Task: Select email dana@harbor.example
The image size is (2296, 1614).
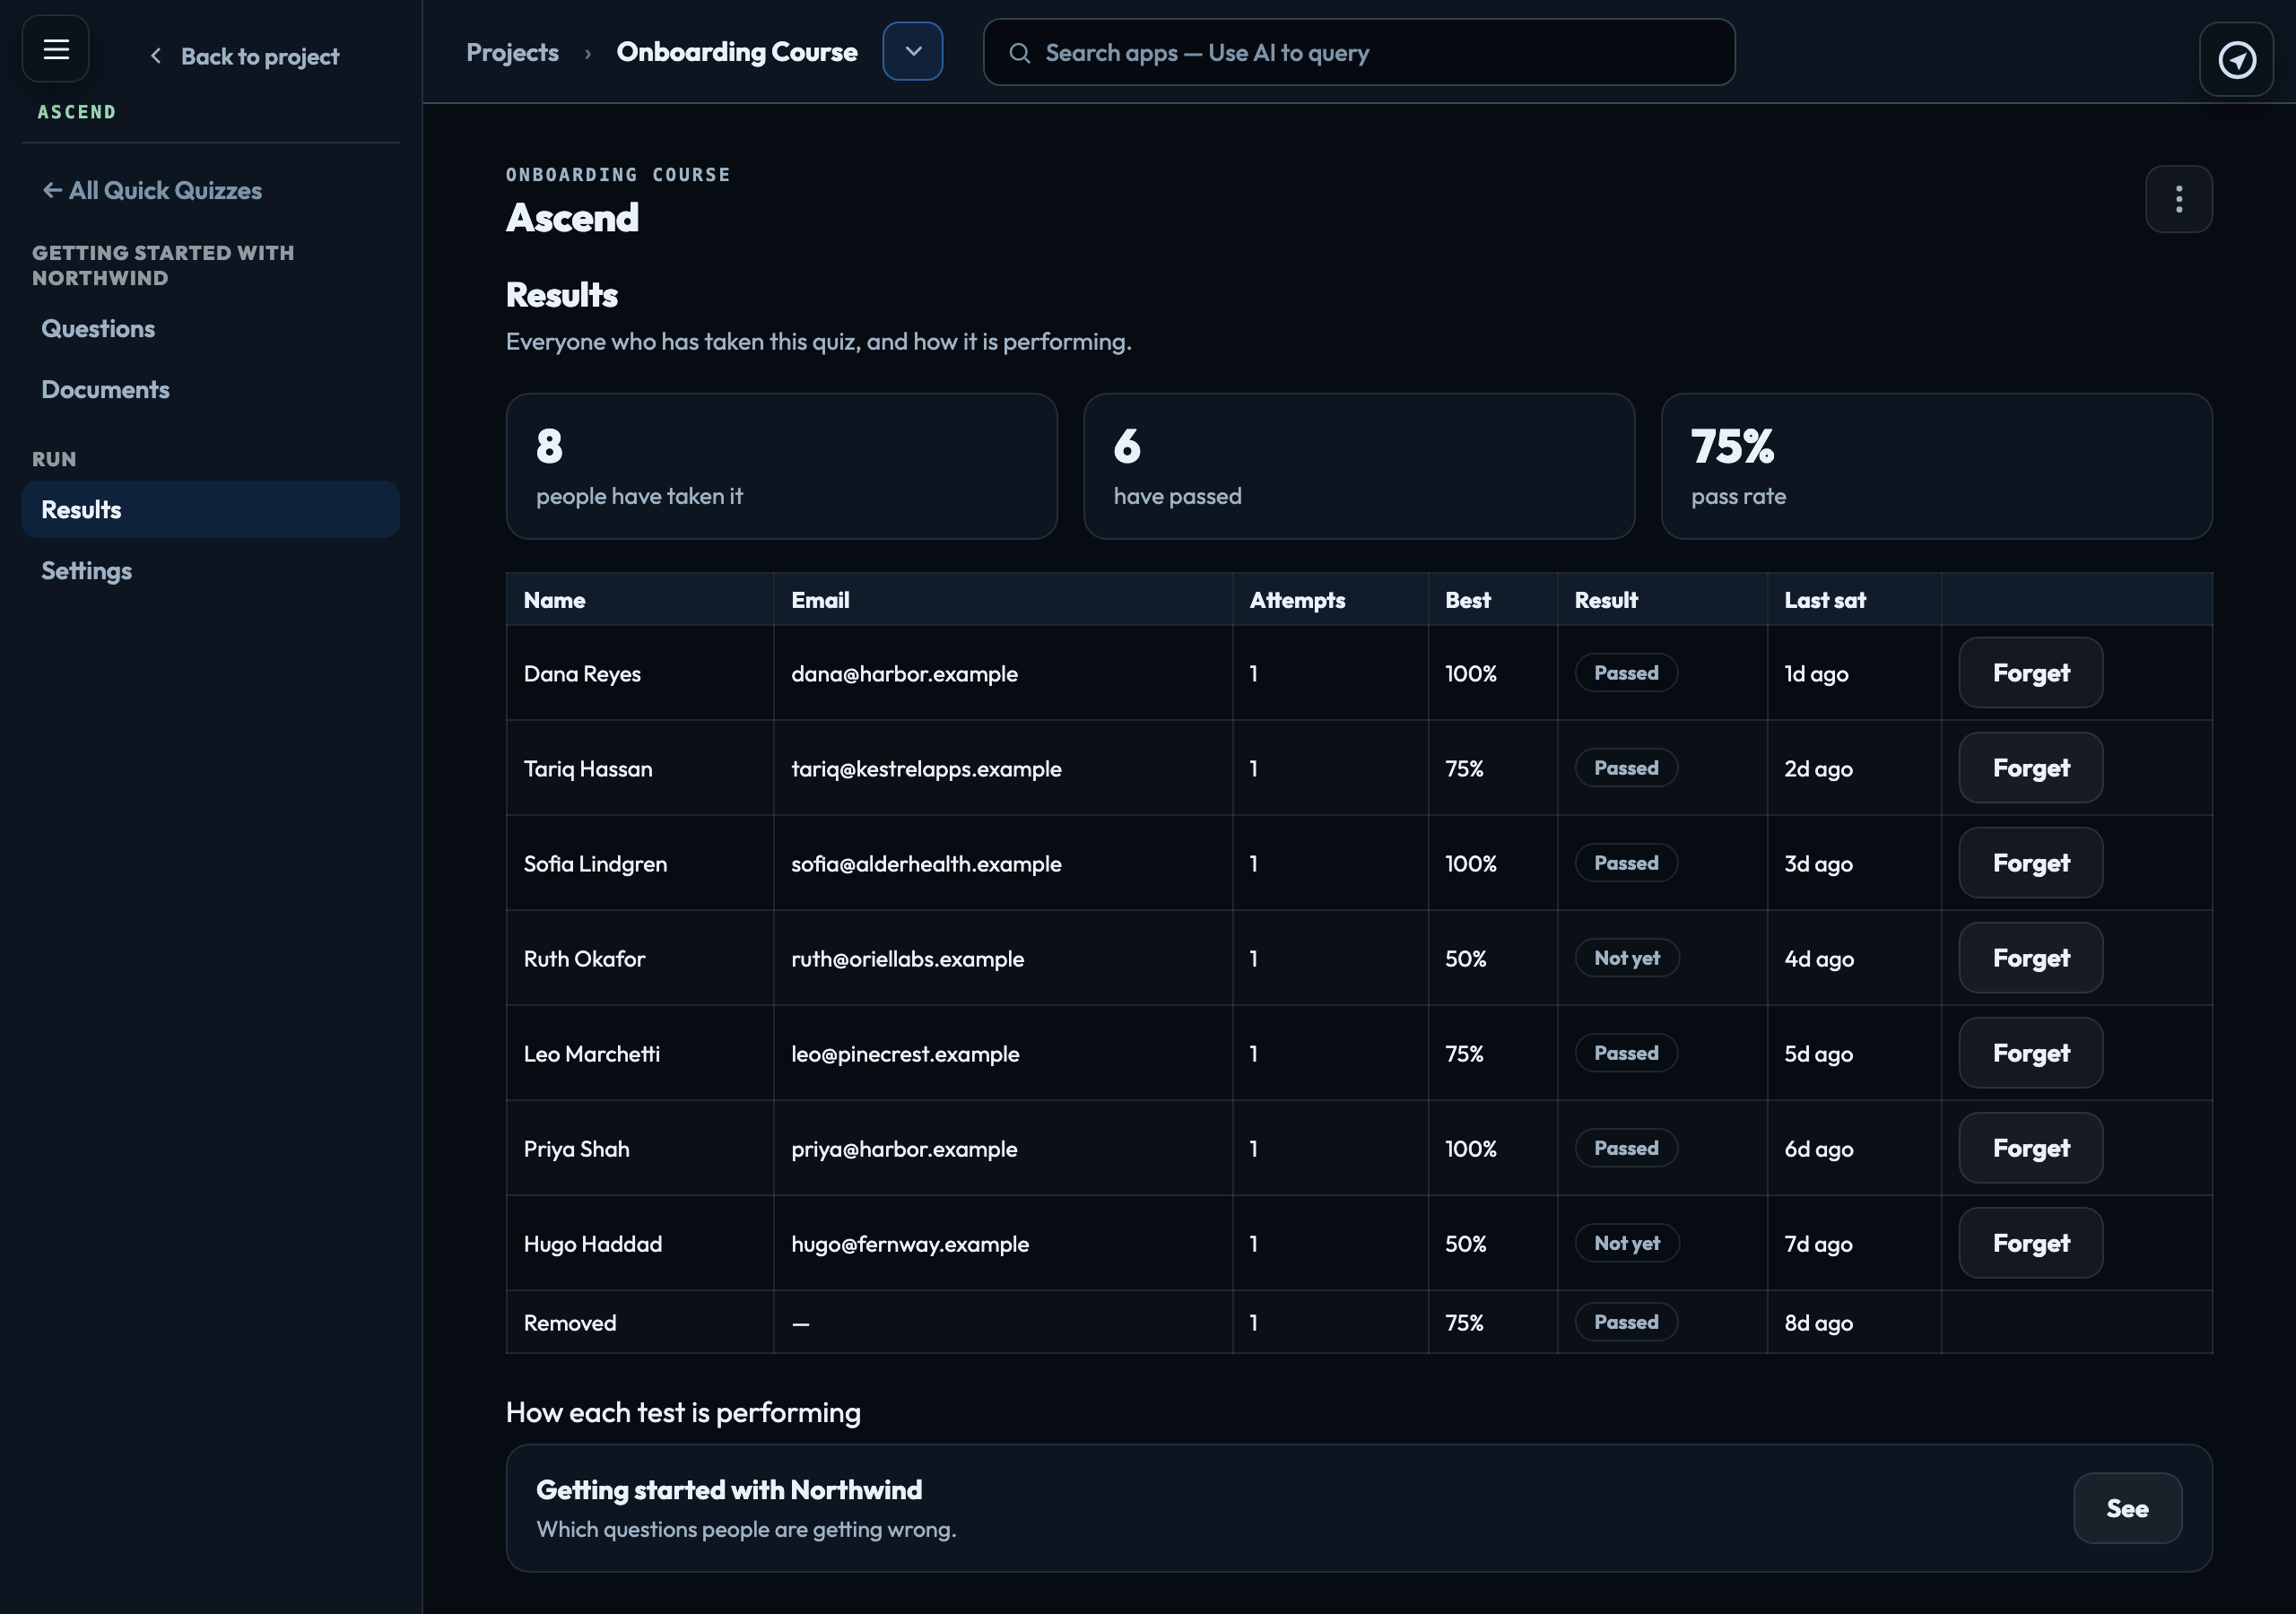Action: point(904,674)
